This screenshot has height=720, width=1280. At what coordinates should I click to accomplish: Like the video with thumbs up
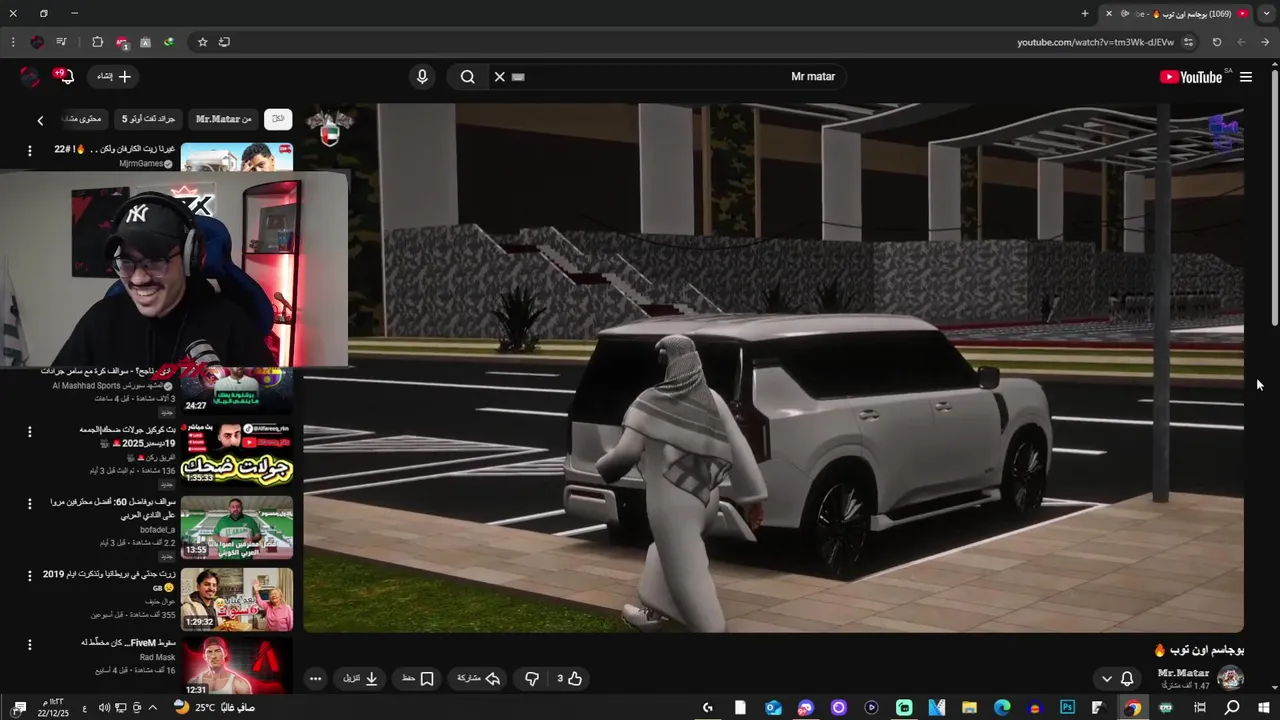[x=570, y=678]
